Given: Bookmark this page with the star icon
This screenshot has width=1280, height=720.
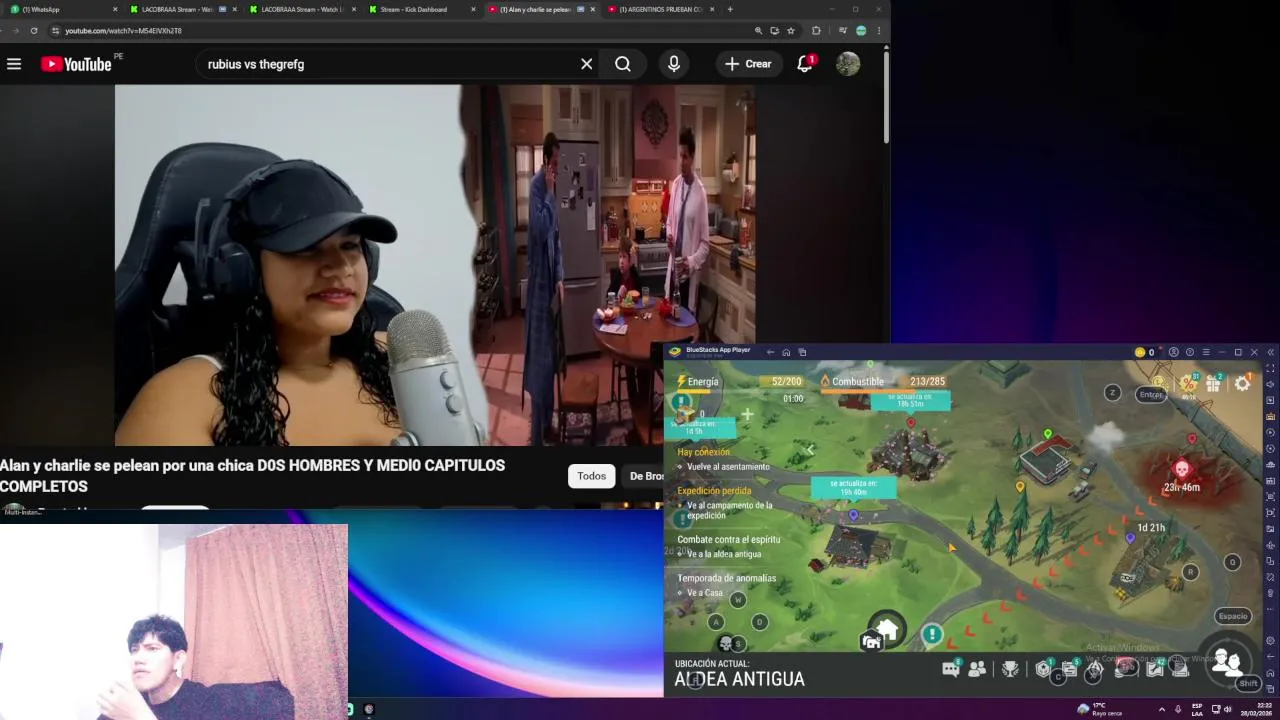Looking at the screenshot, I should click(x=791, y=31).
